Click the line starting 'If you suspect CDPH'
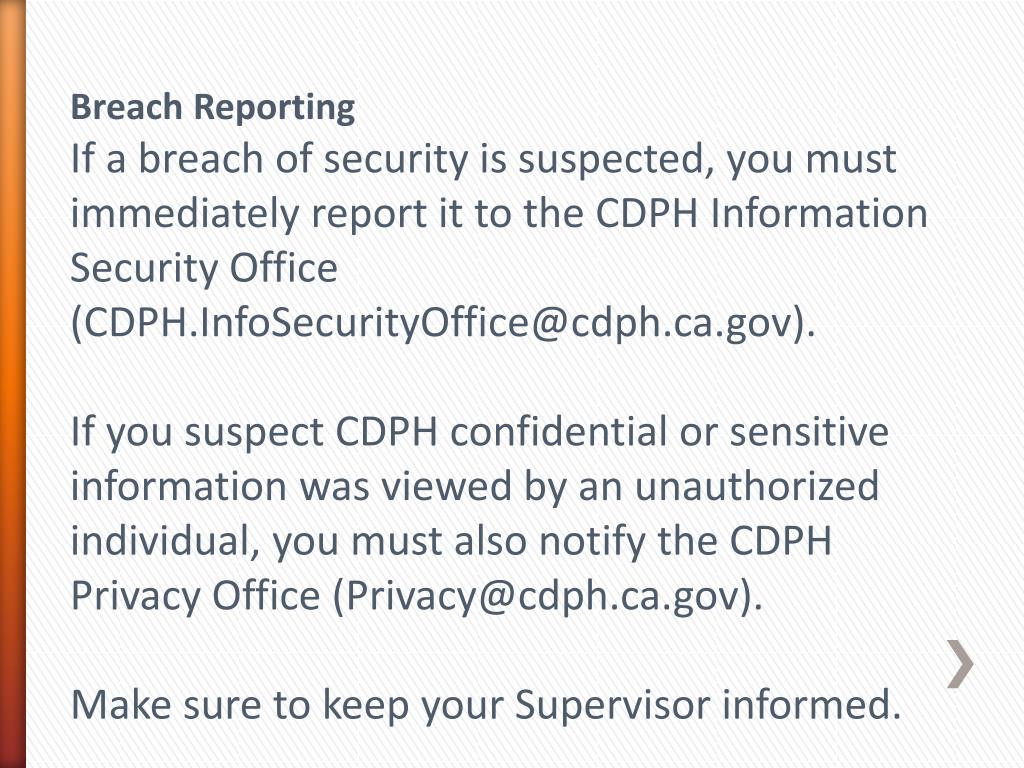Viewport: 1024px width, 768px height. click(x=480, y=432)
